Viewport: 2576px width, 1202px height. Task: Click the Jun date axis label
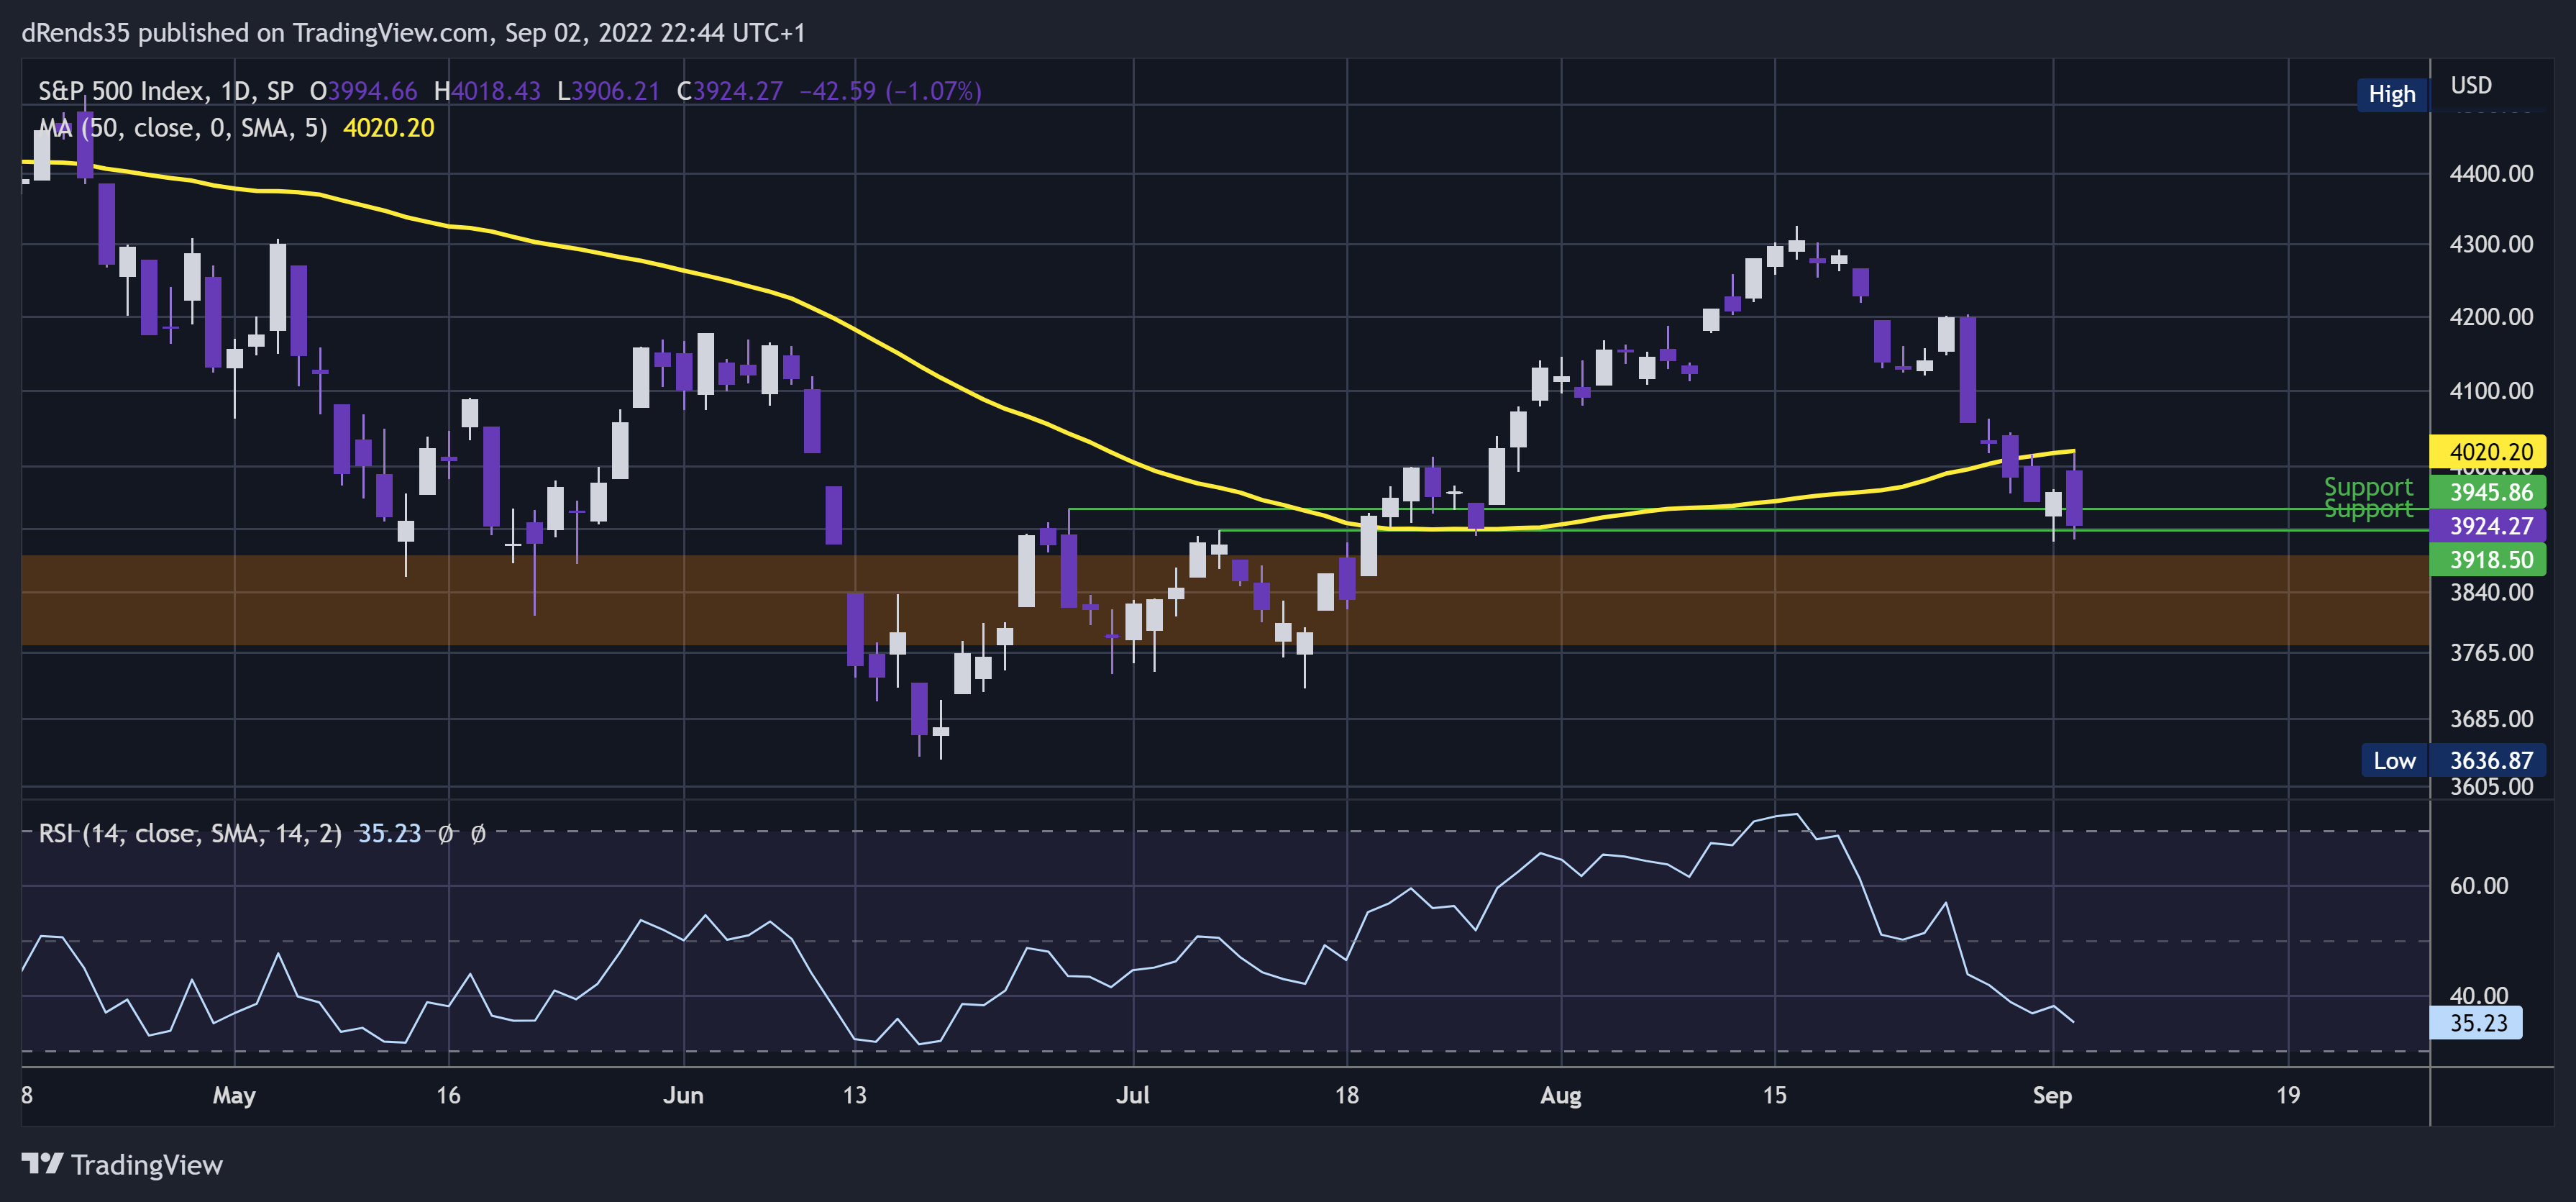[x=684, y=1096]
